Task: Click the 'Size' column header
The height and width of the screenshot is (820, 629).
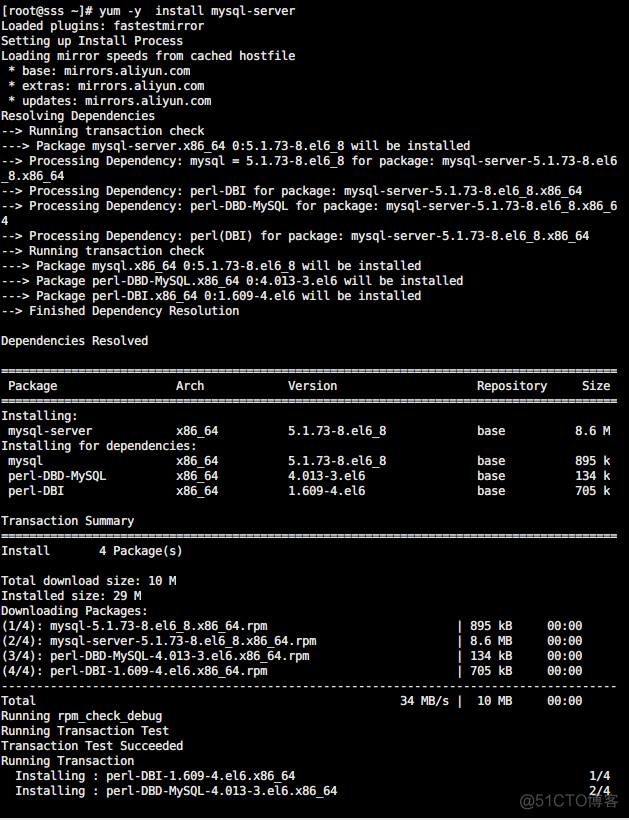Action: (x=596, y=386)
